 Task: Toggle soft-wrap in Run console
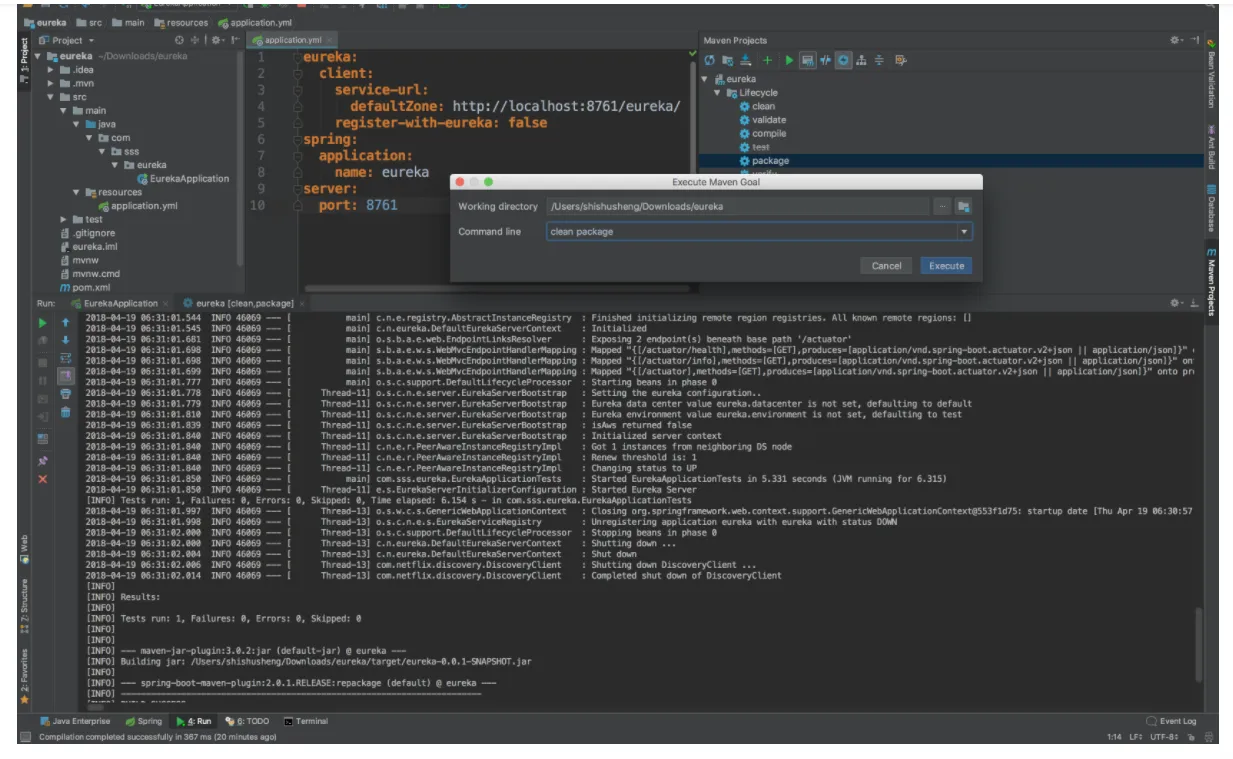(66, 358)
